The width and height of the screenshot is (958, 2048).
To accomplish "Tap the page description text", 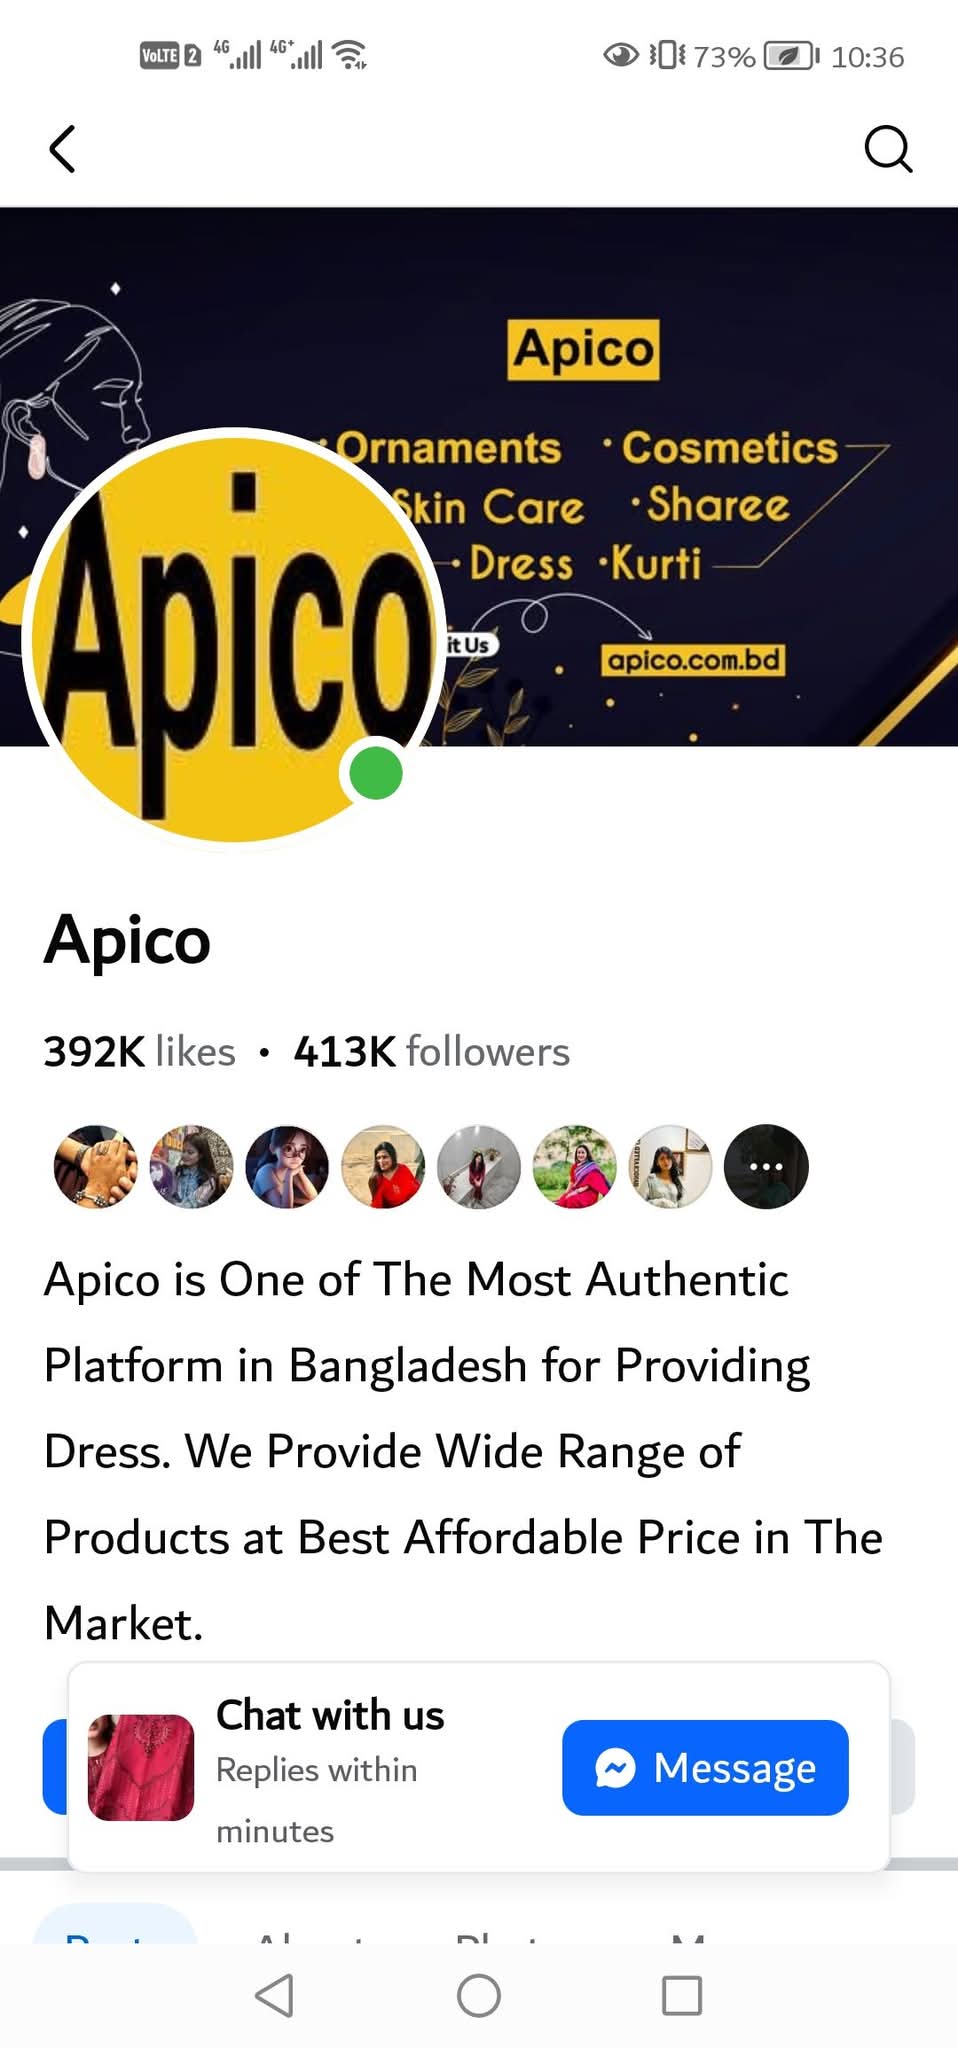I will (464, 1451).
